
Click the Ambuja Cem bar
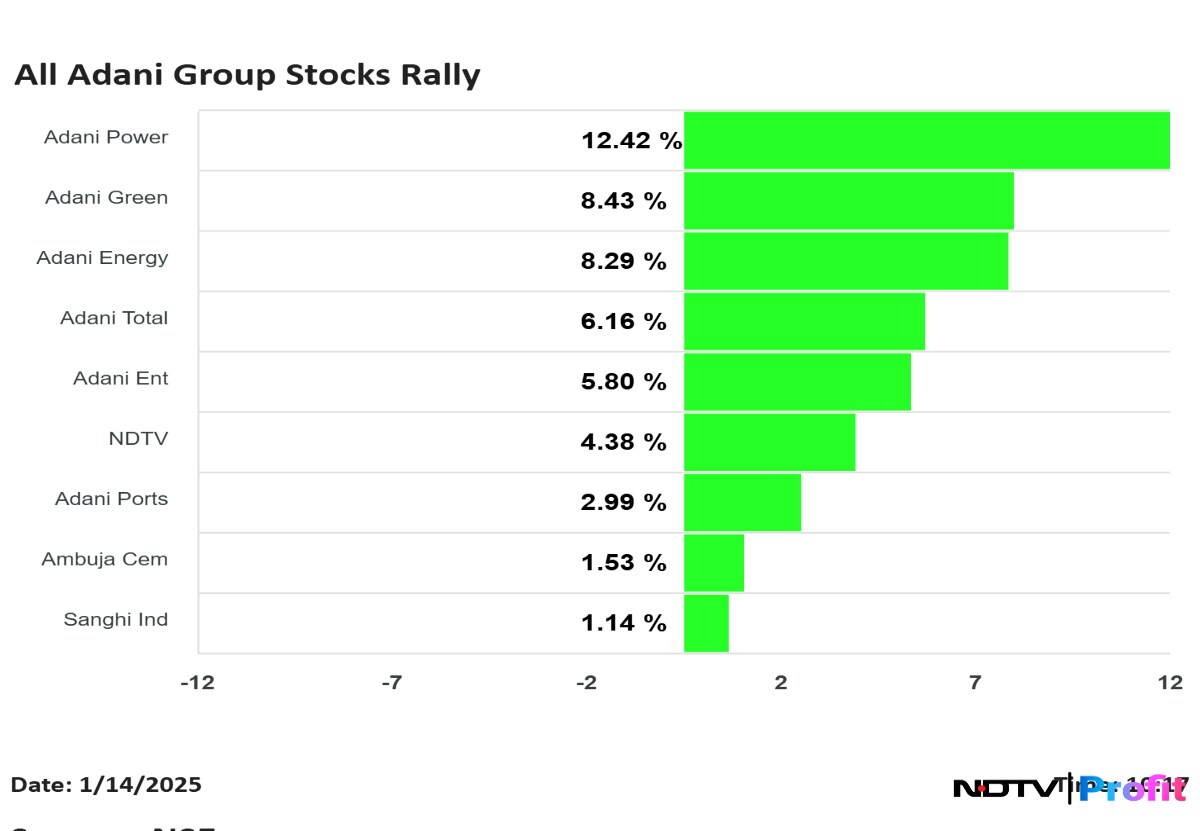pos(714,563)
